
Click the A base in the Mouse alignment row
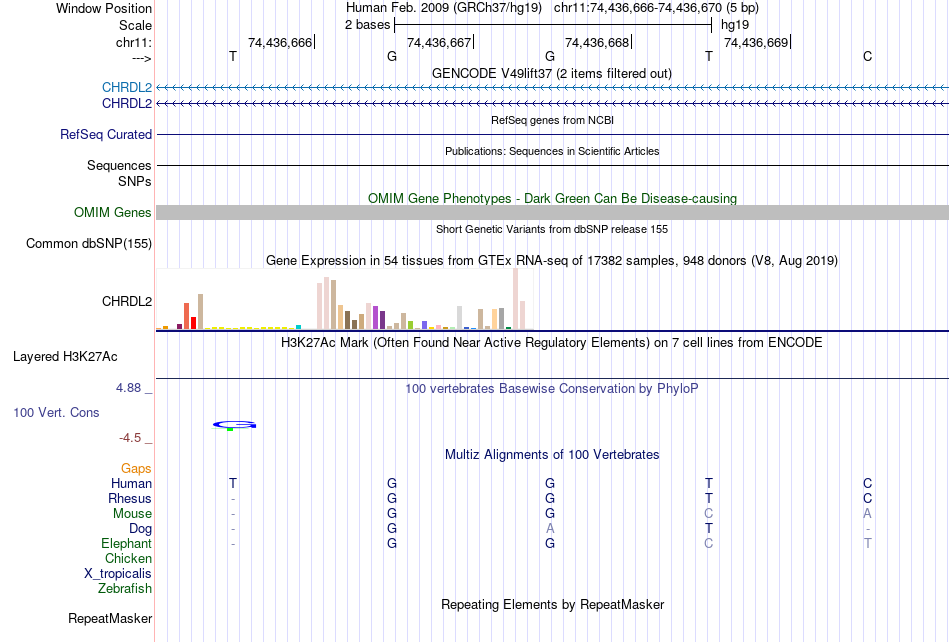(x=868, y=514)
